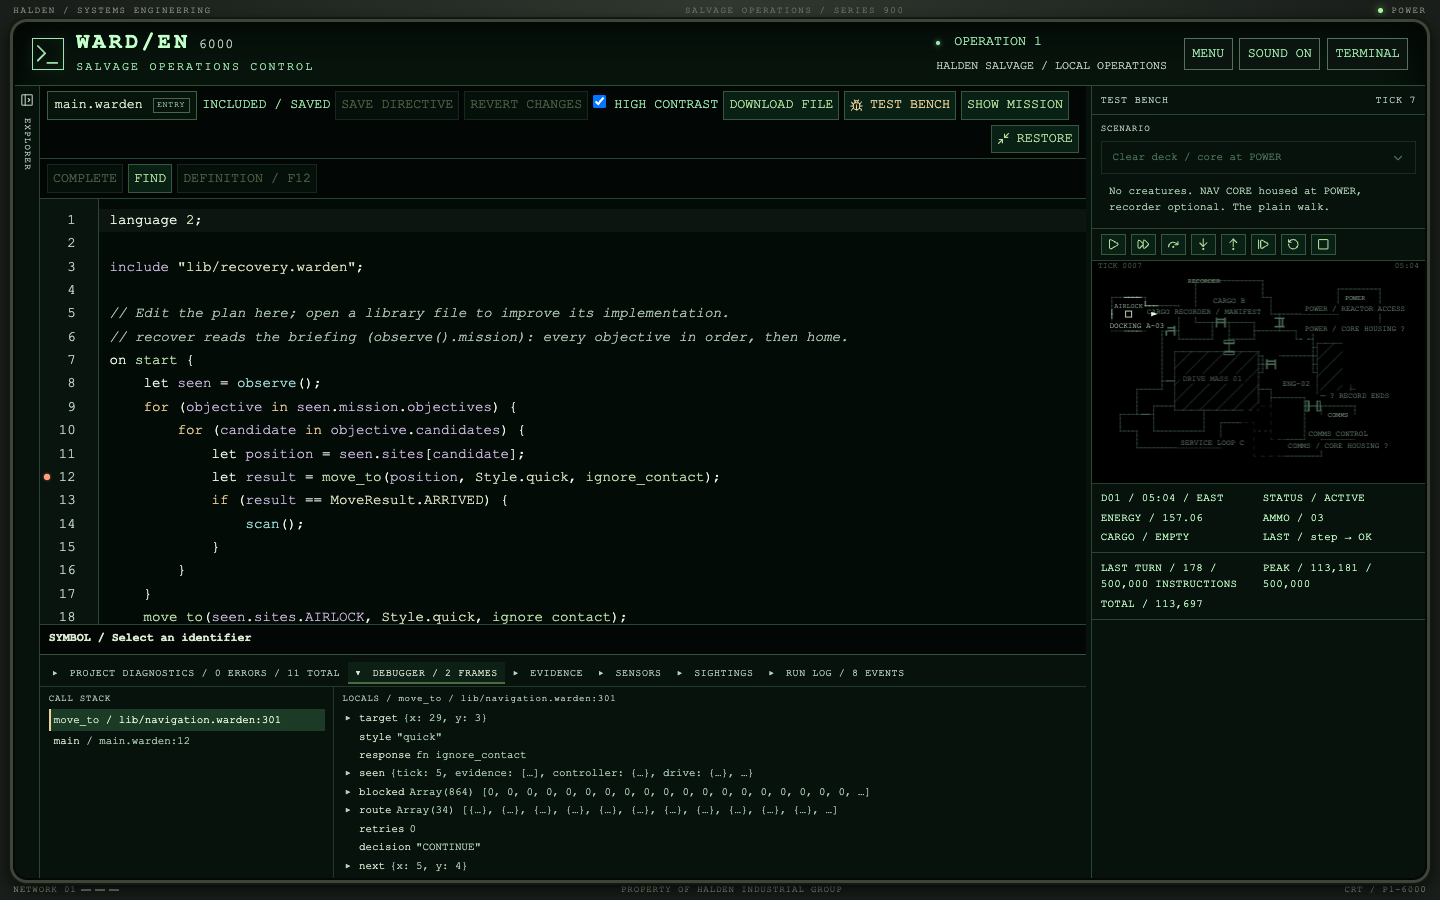
Task: Click the stop square icon
Action: click(x=1323, y=244)
